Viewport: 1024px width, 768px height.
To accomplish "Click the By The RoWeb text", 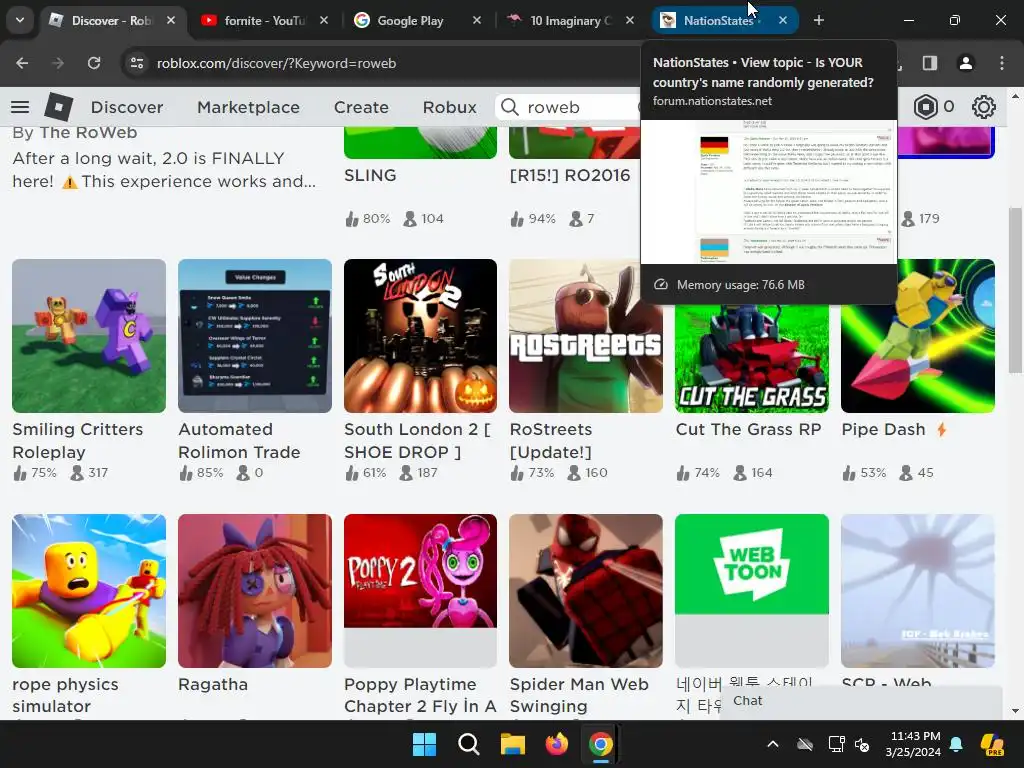I will (x=75, y=133).
